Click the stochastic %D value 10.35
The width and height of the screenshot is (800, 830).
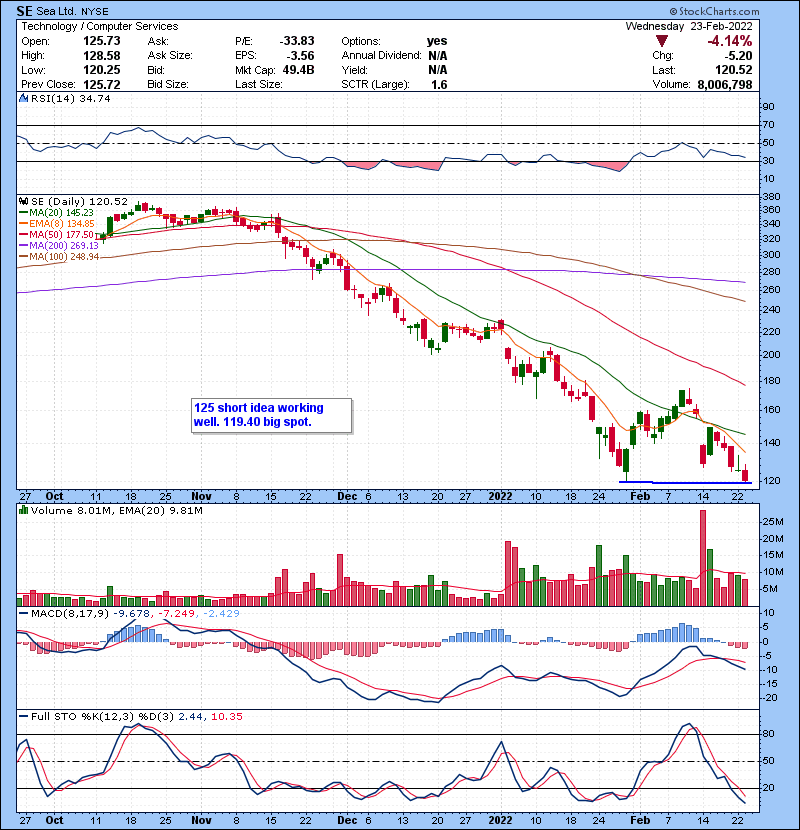(227, 717)
